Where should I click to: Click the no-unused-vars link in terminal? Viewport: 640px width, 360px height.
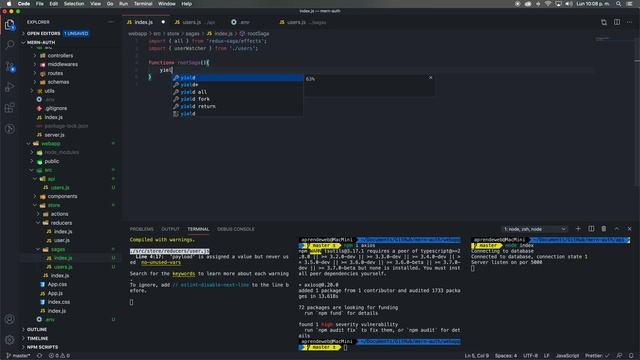pos(160,262)
